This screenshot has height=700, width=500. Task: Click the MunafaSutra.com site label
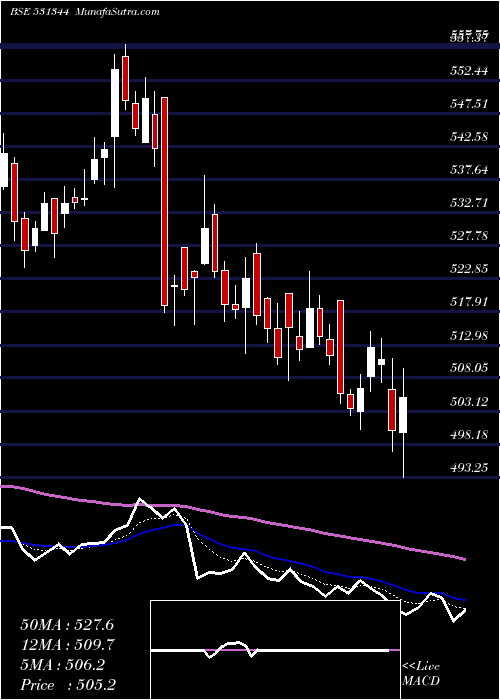(x=118, y=12)
